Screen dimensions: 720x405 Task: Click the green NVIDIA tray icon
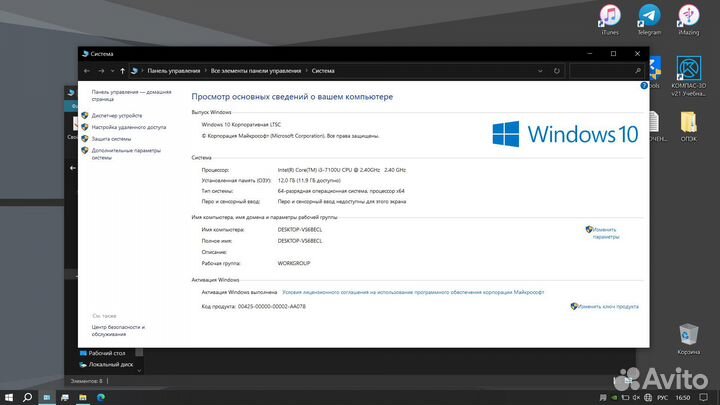pos(614,398)
